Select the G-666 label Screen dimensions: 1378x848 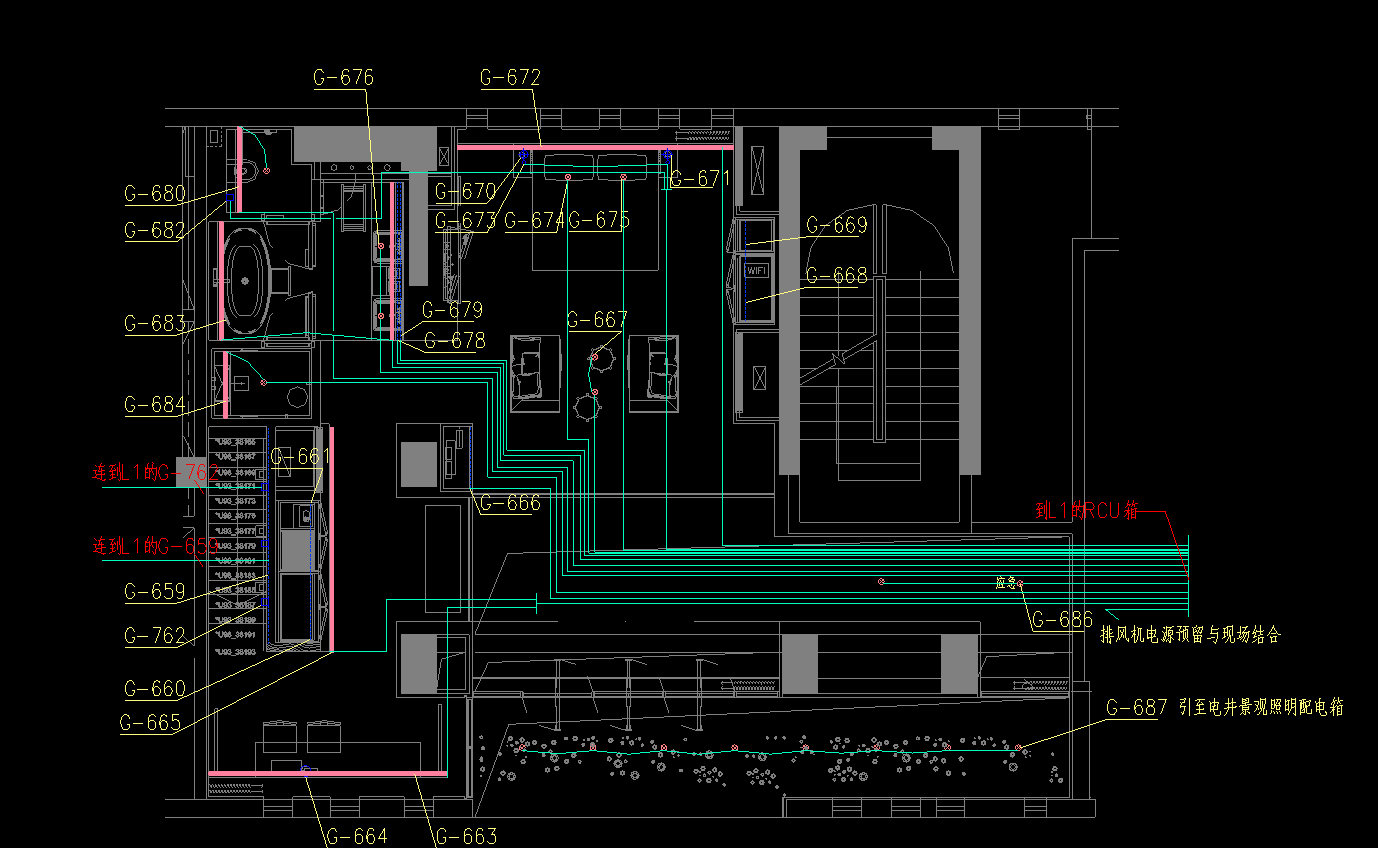click(510, 503)
